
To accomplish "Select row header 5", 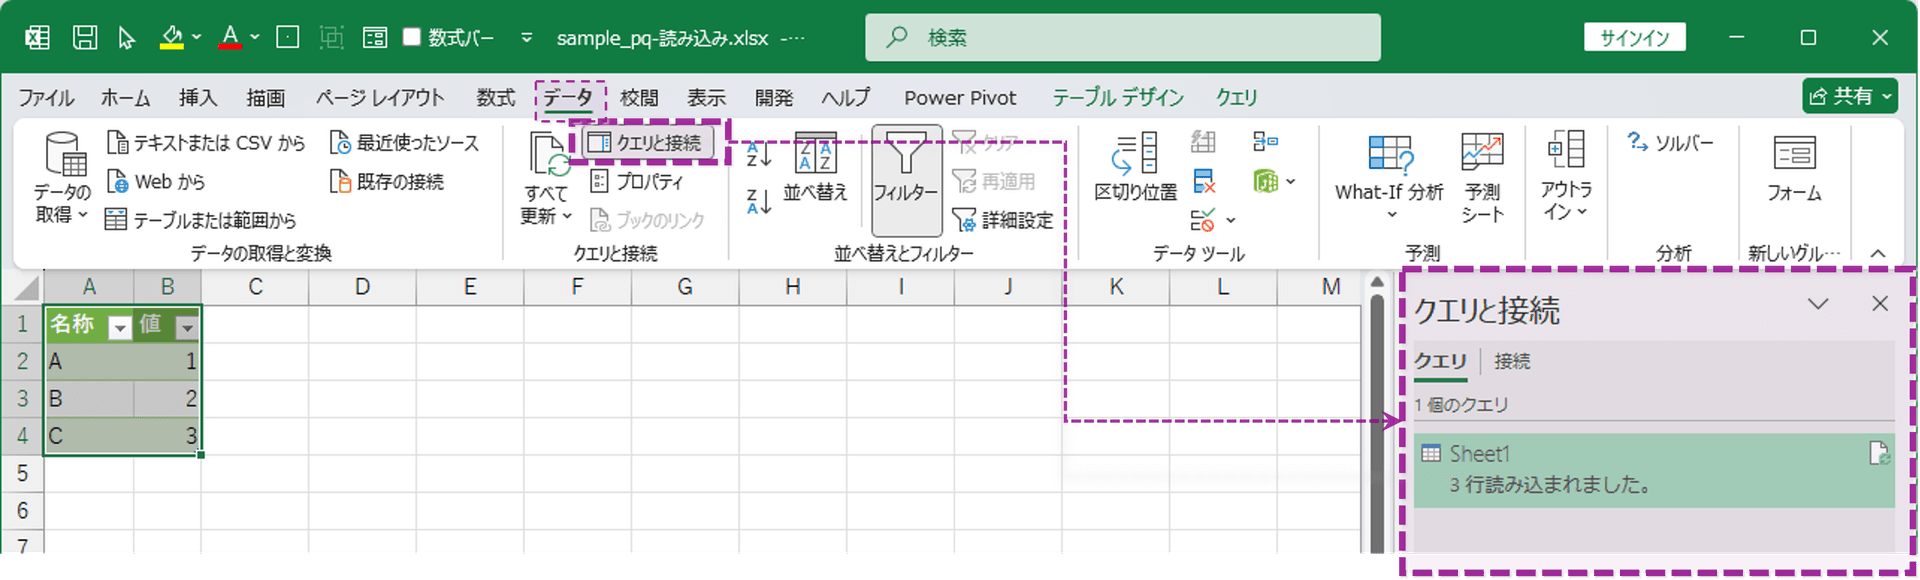I will [22, 473].
